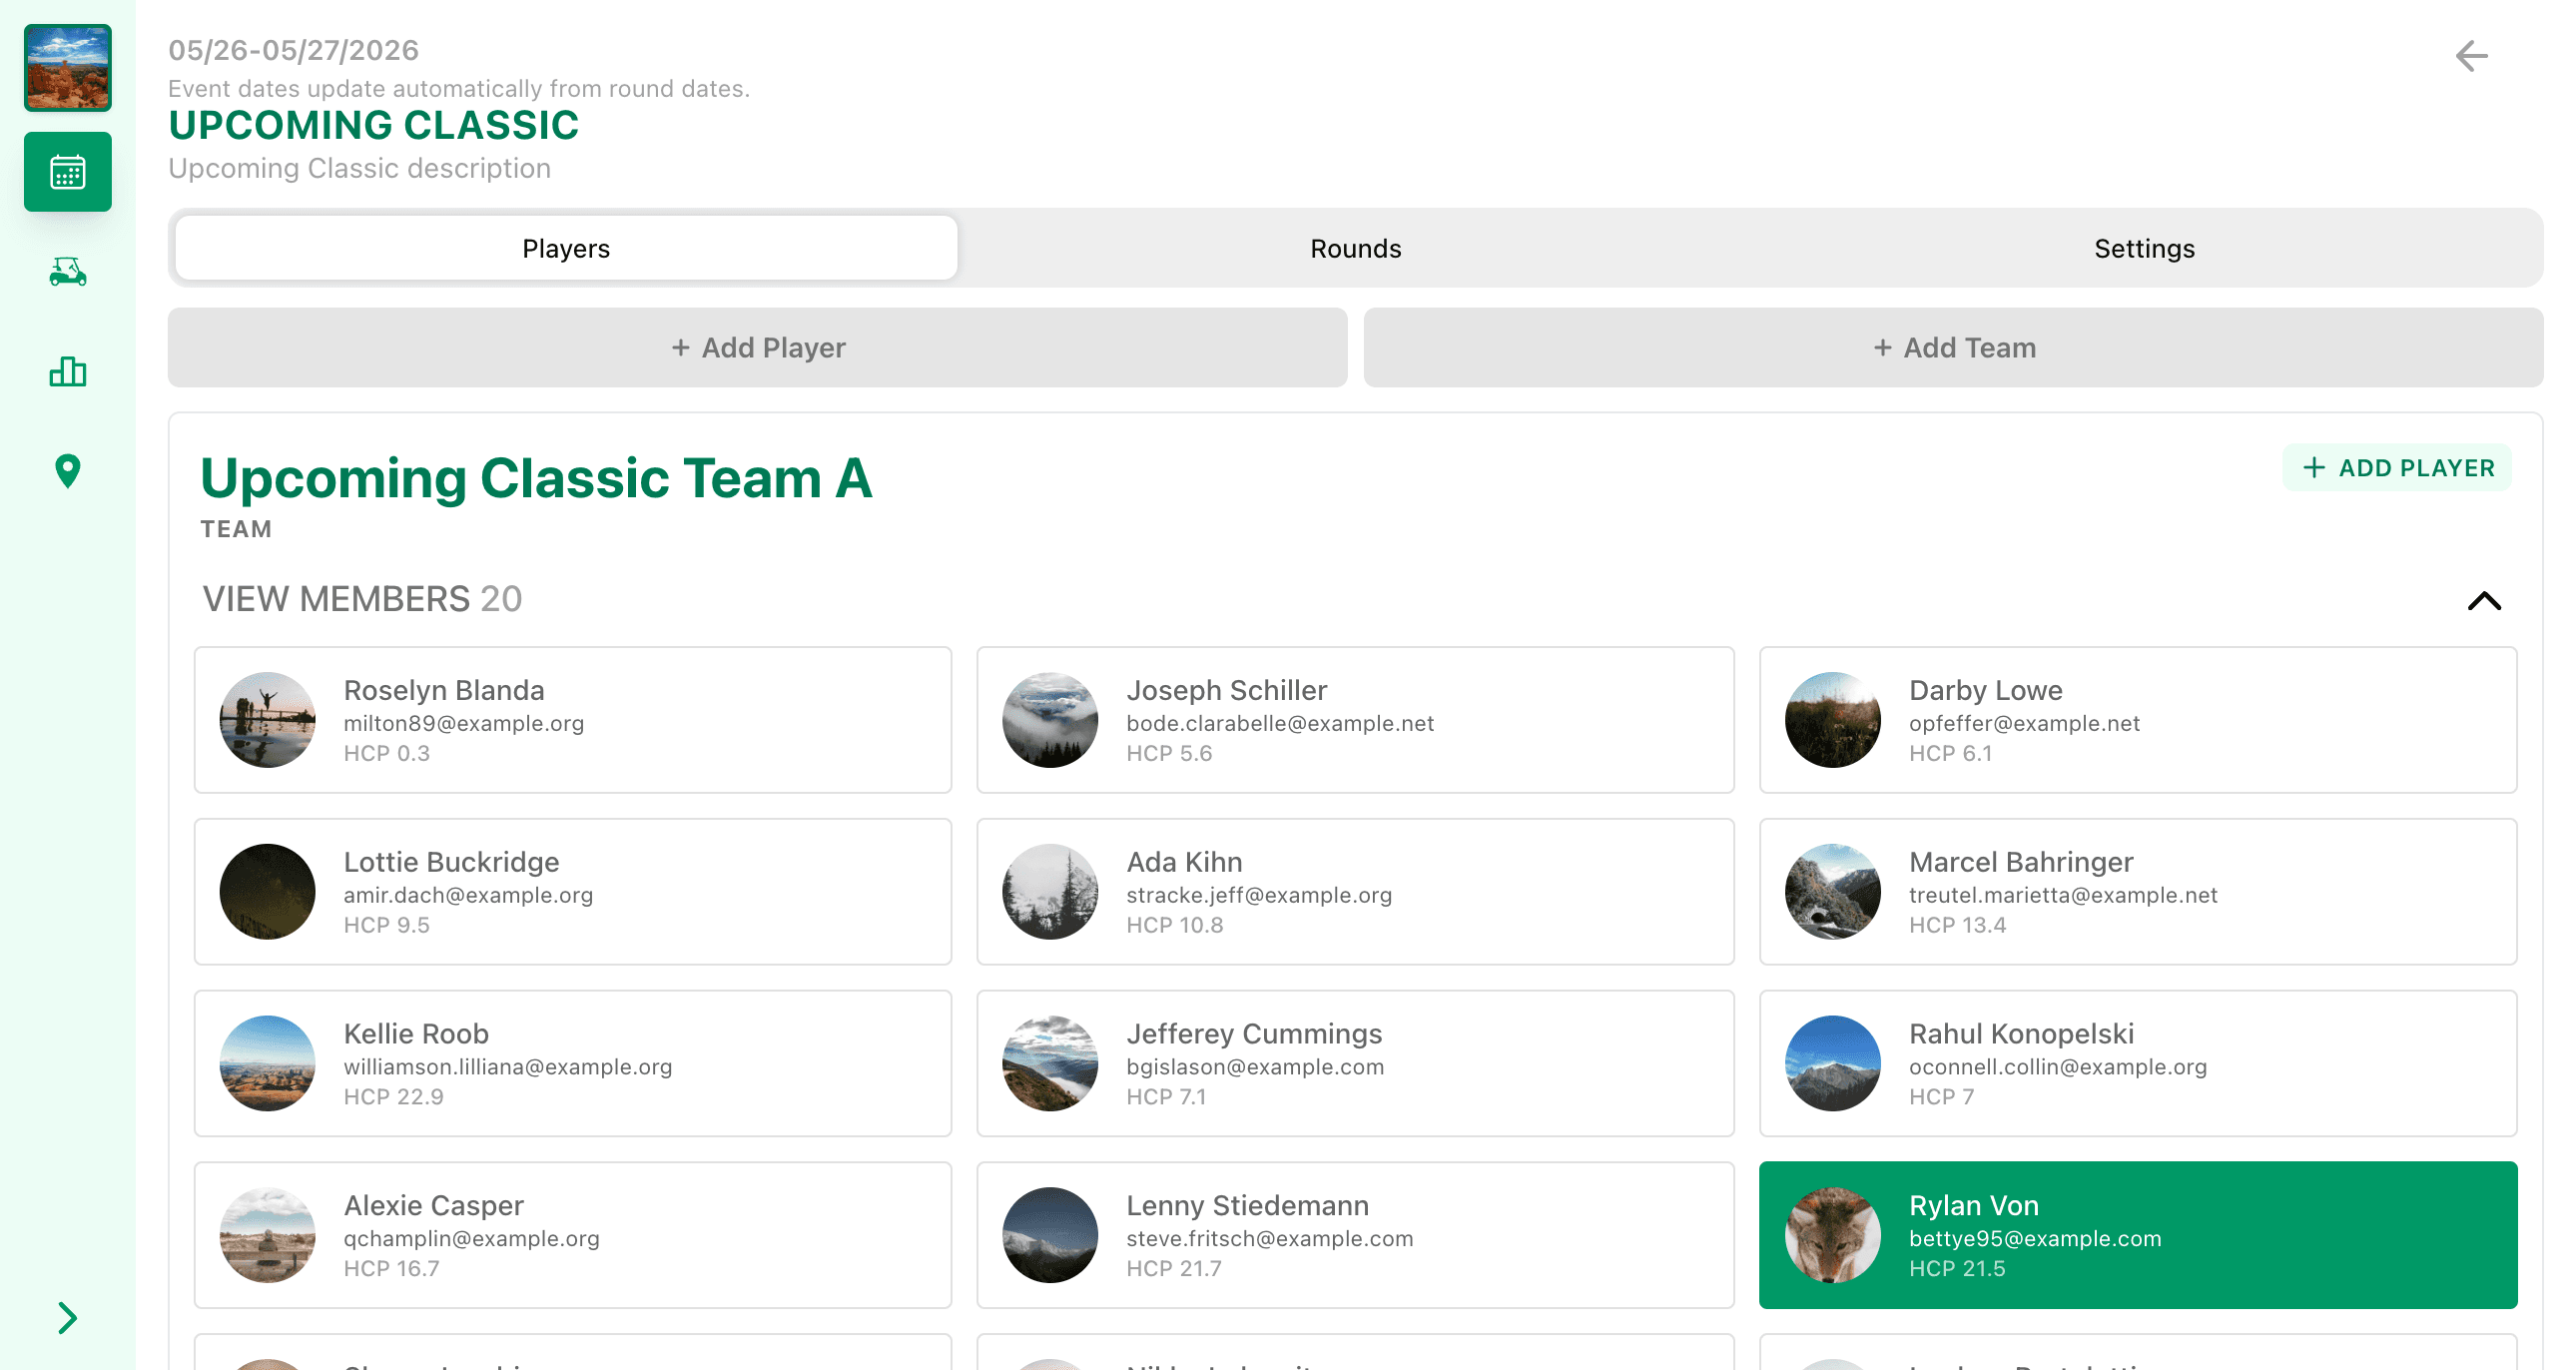Viewport: 2576px width, 1370px height.
Task: Open the leaderboard chart sidebar icon
Action: 67,372
